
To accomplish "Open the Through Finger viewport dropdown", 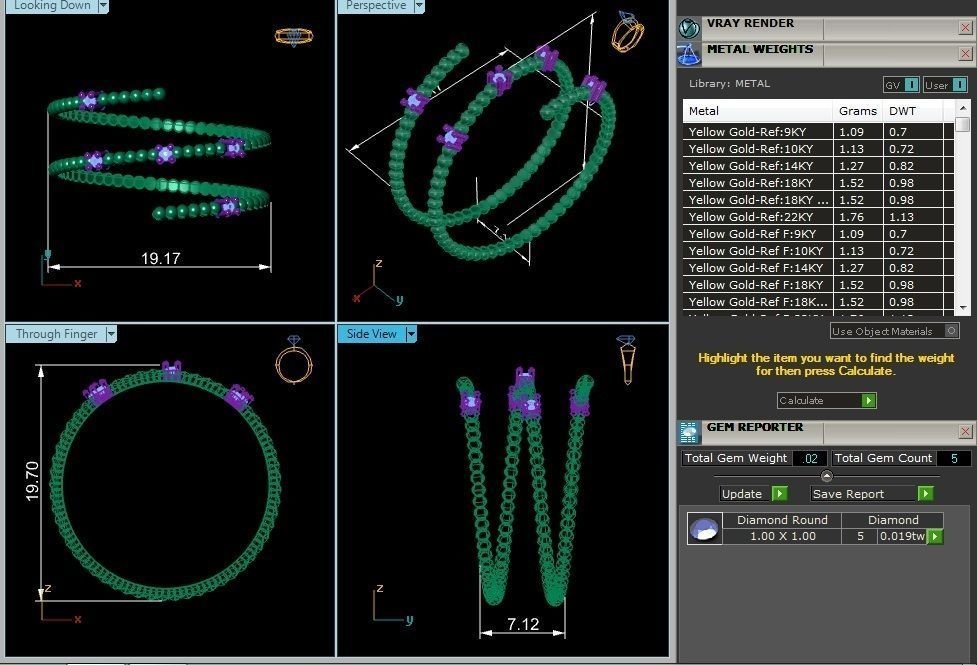I will [x=111, y=334].
